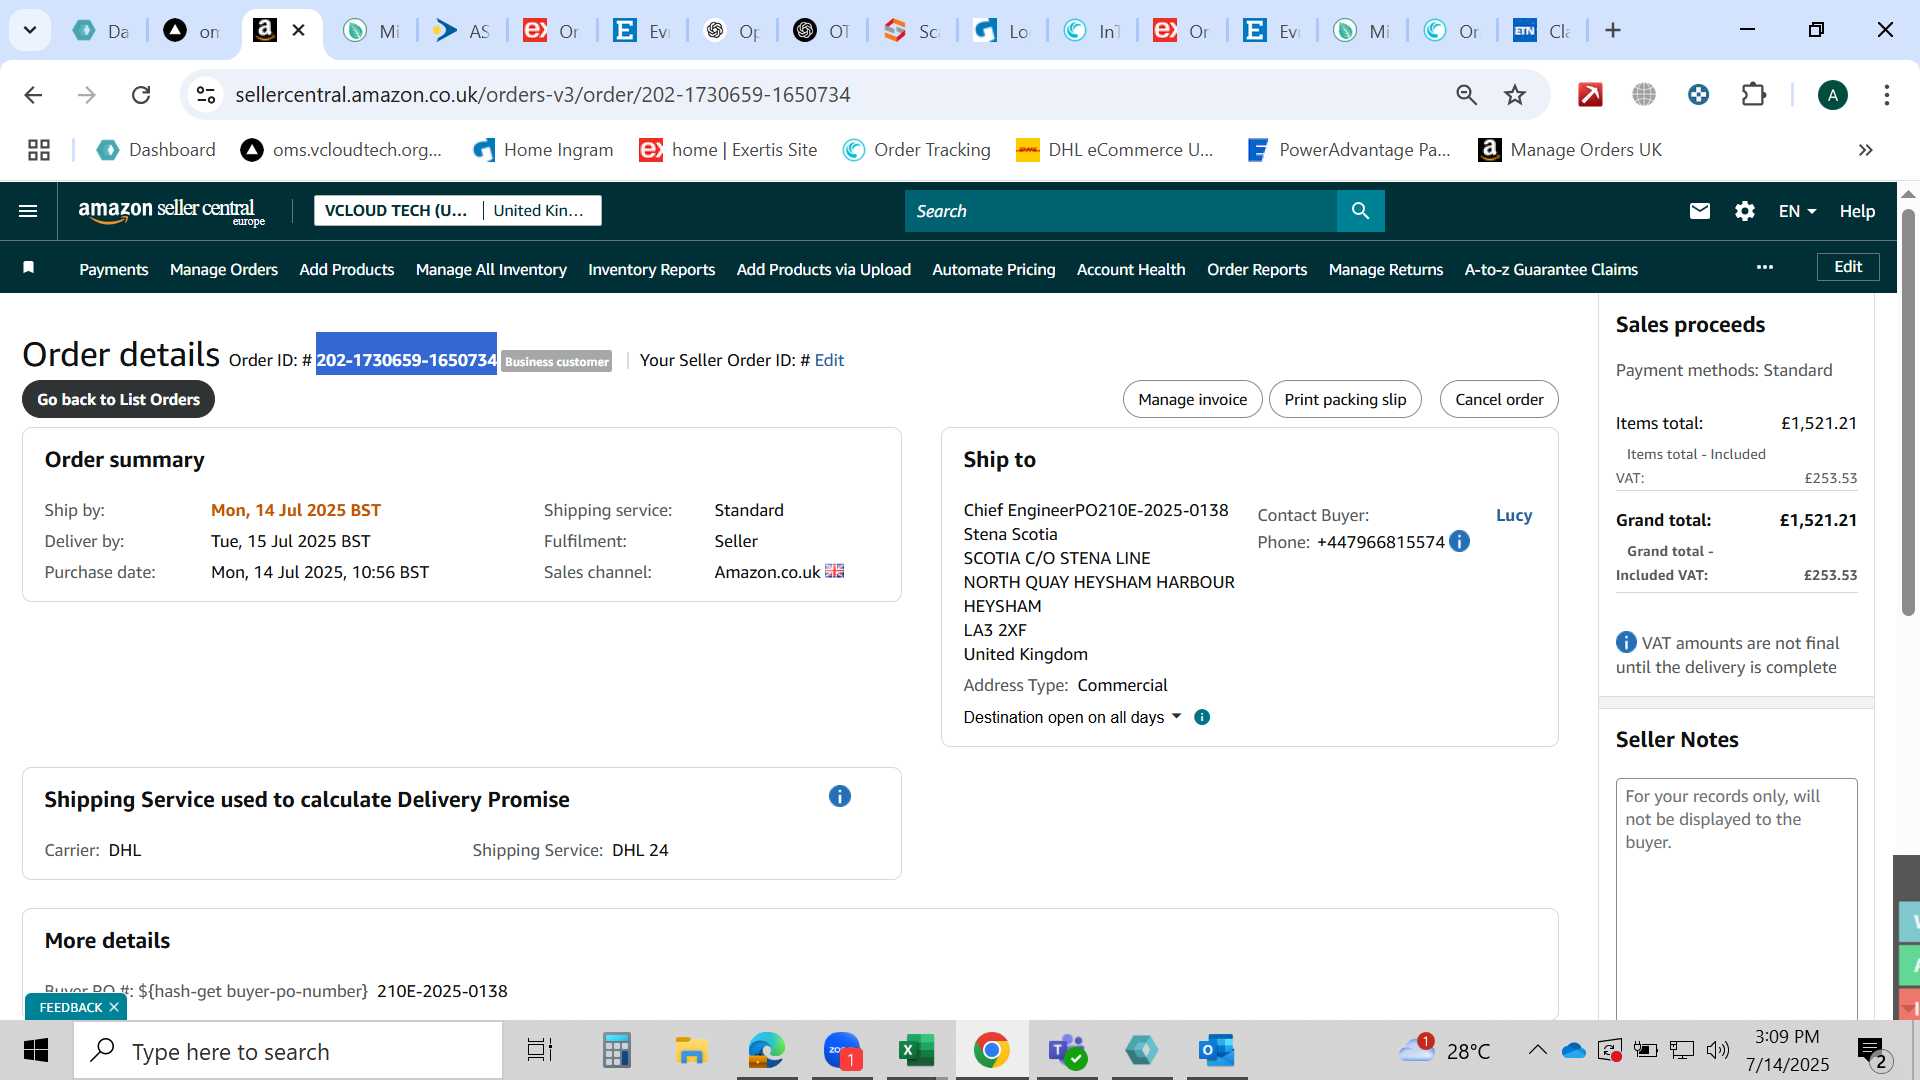Click the Cancel order button
1920x1080 pixels.
[1499, 399]
